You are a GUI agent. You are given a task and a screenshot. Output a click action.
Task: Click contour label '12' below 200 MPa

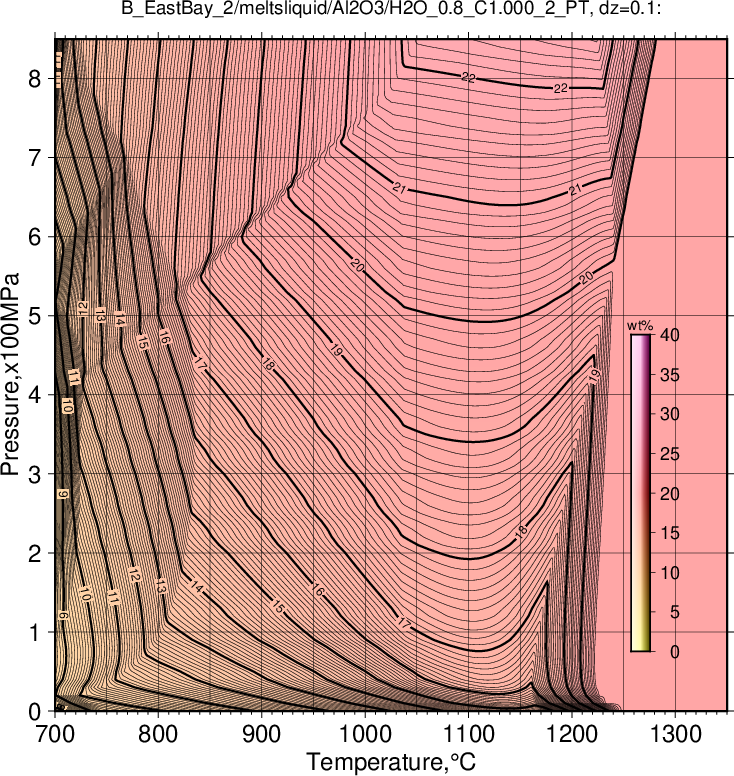(x=134, y=575)
